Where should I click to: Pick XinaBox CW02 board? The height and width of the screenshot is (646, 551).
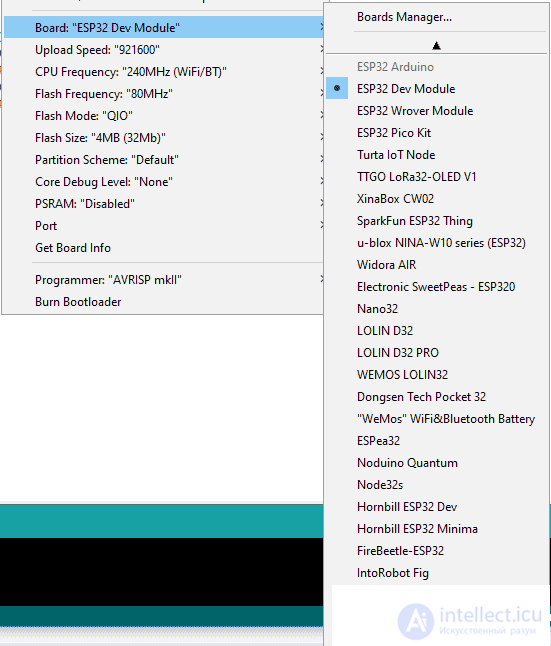(x=437, y=199)
